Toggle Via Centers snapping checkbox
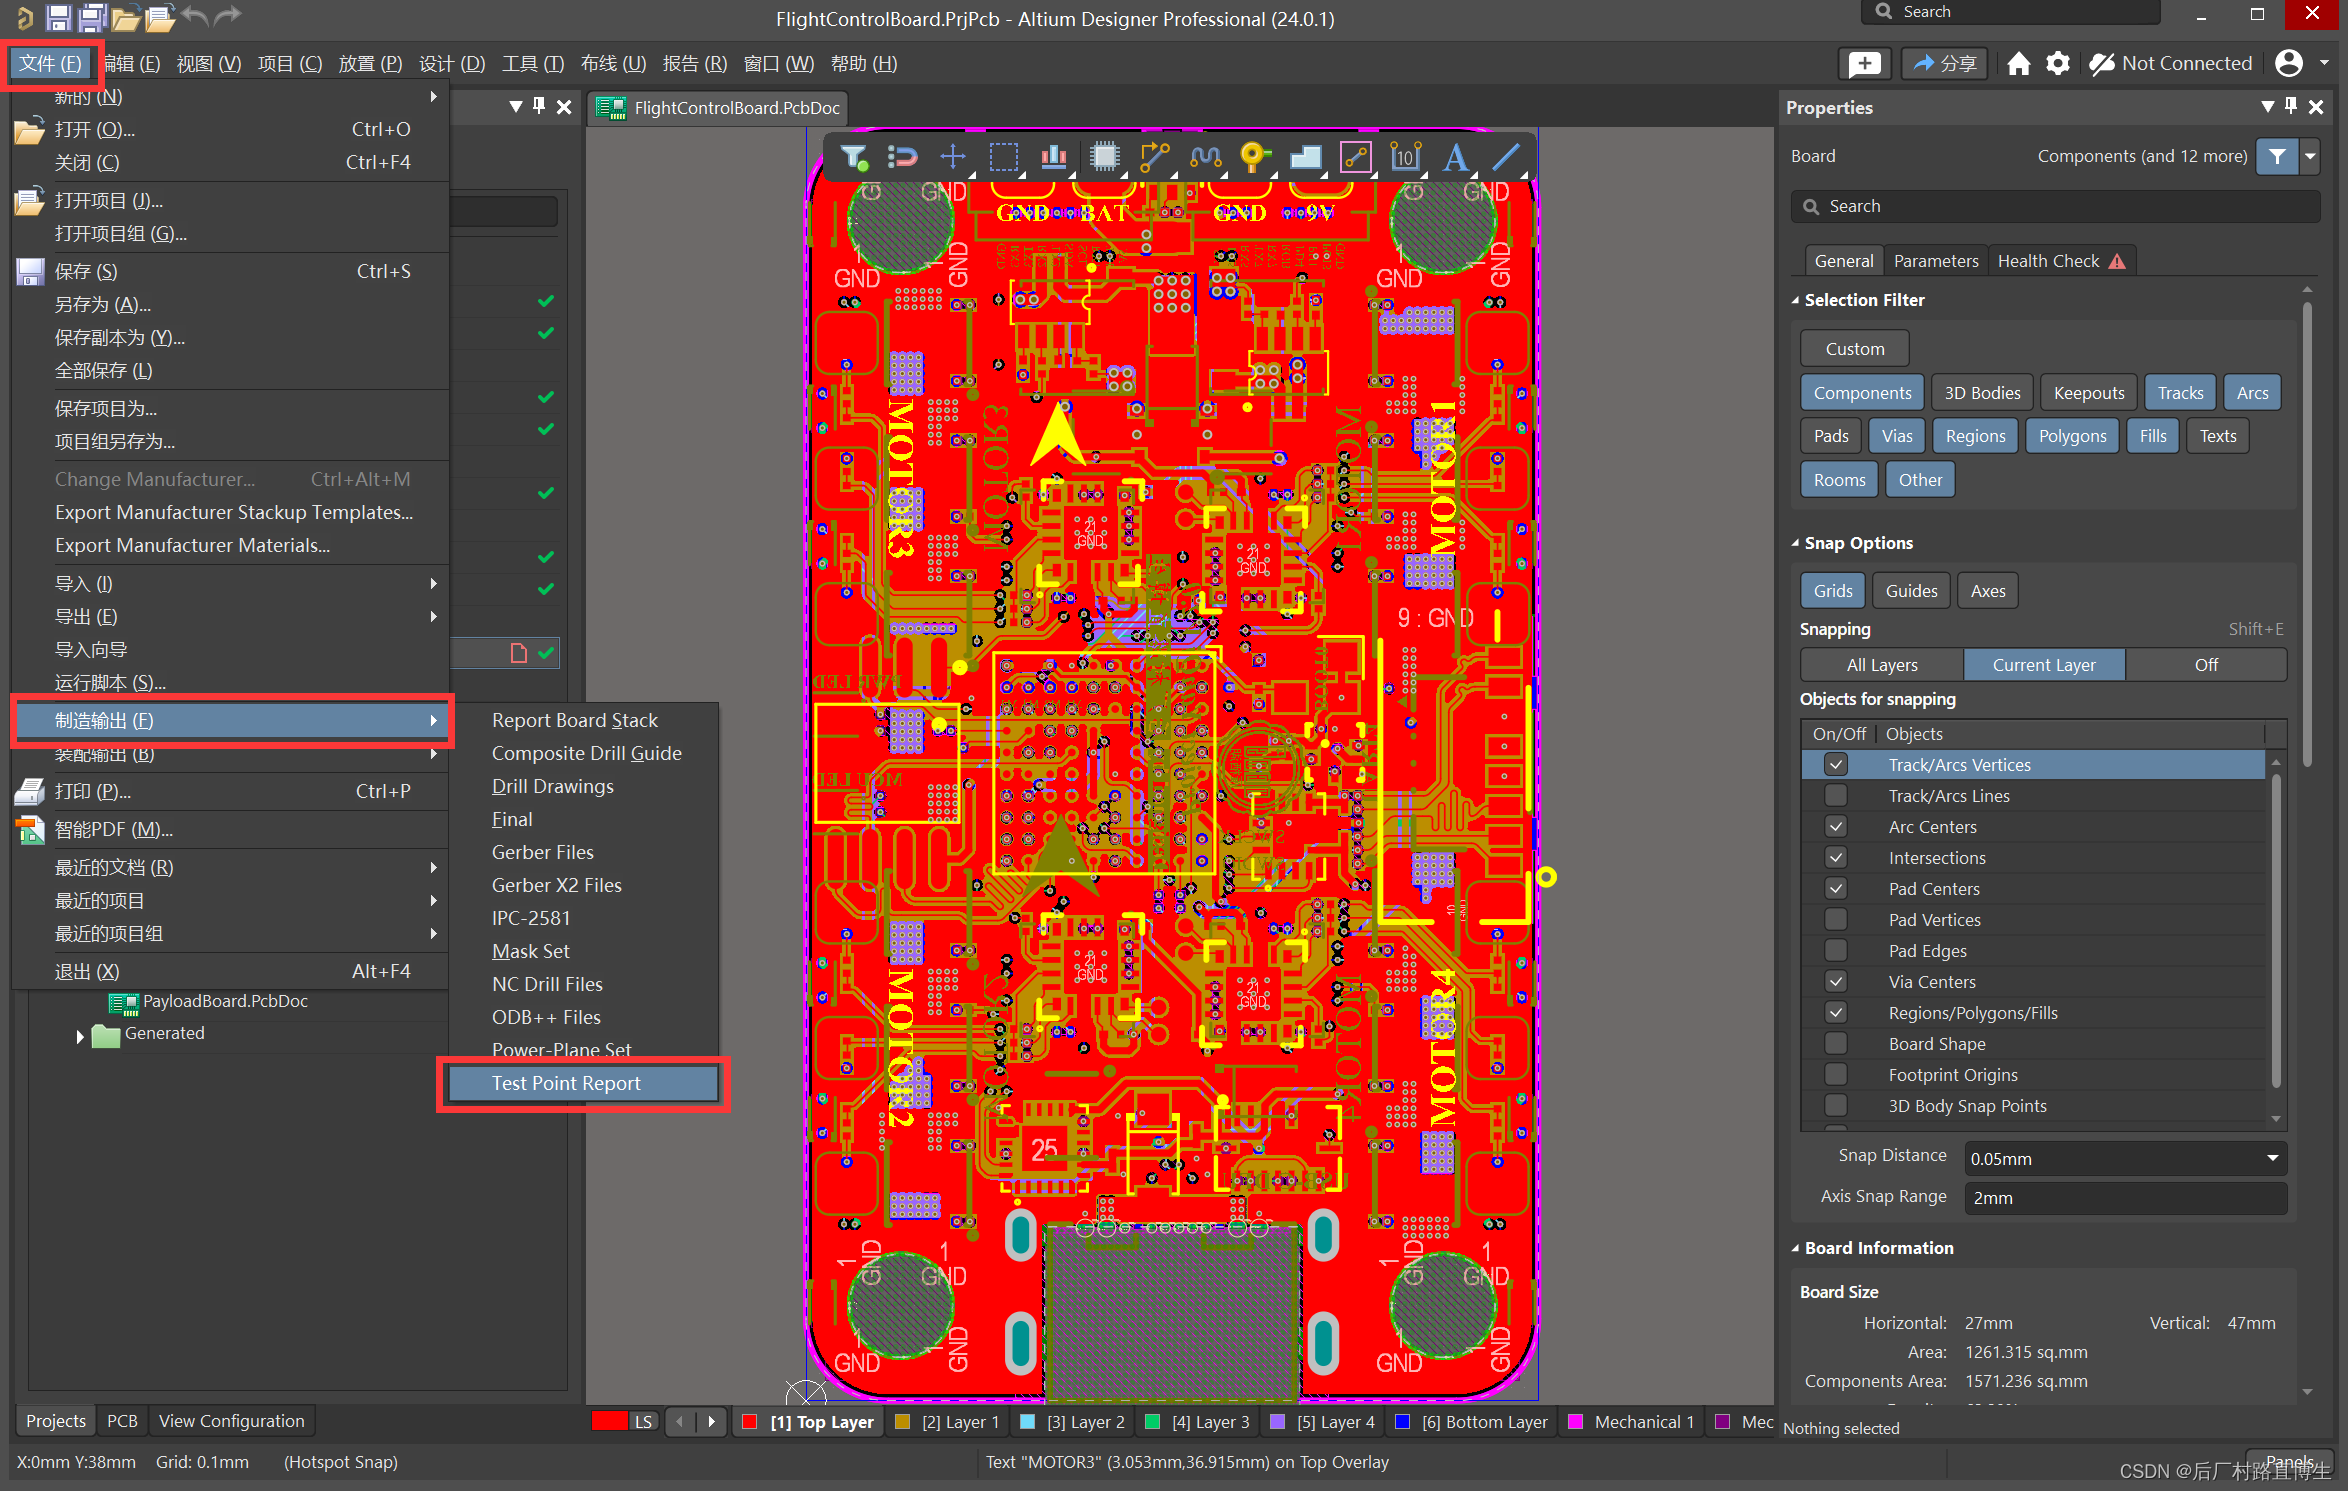 click(x=1836, y=982)
